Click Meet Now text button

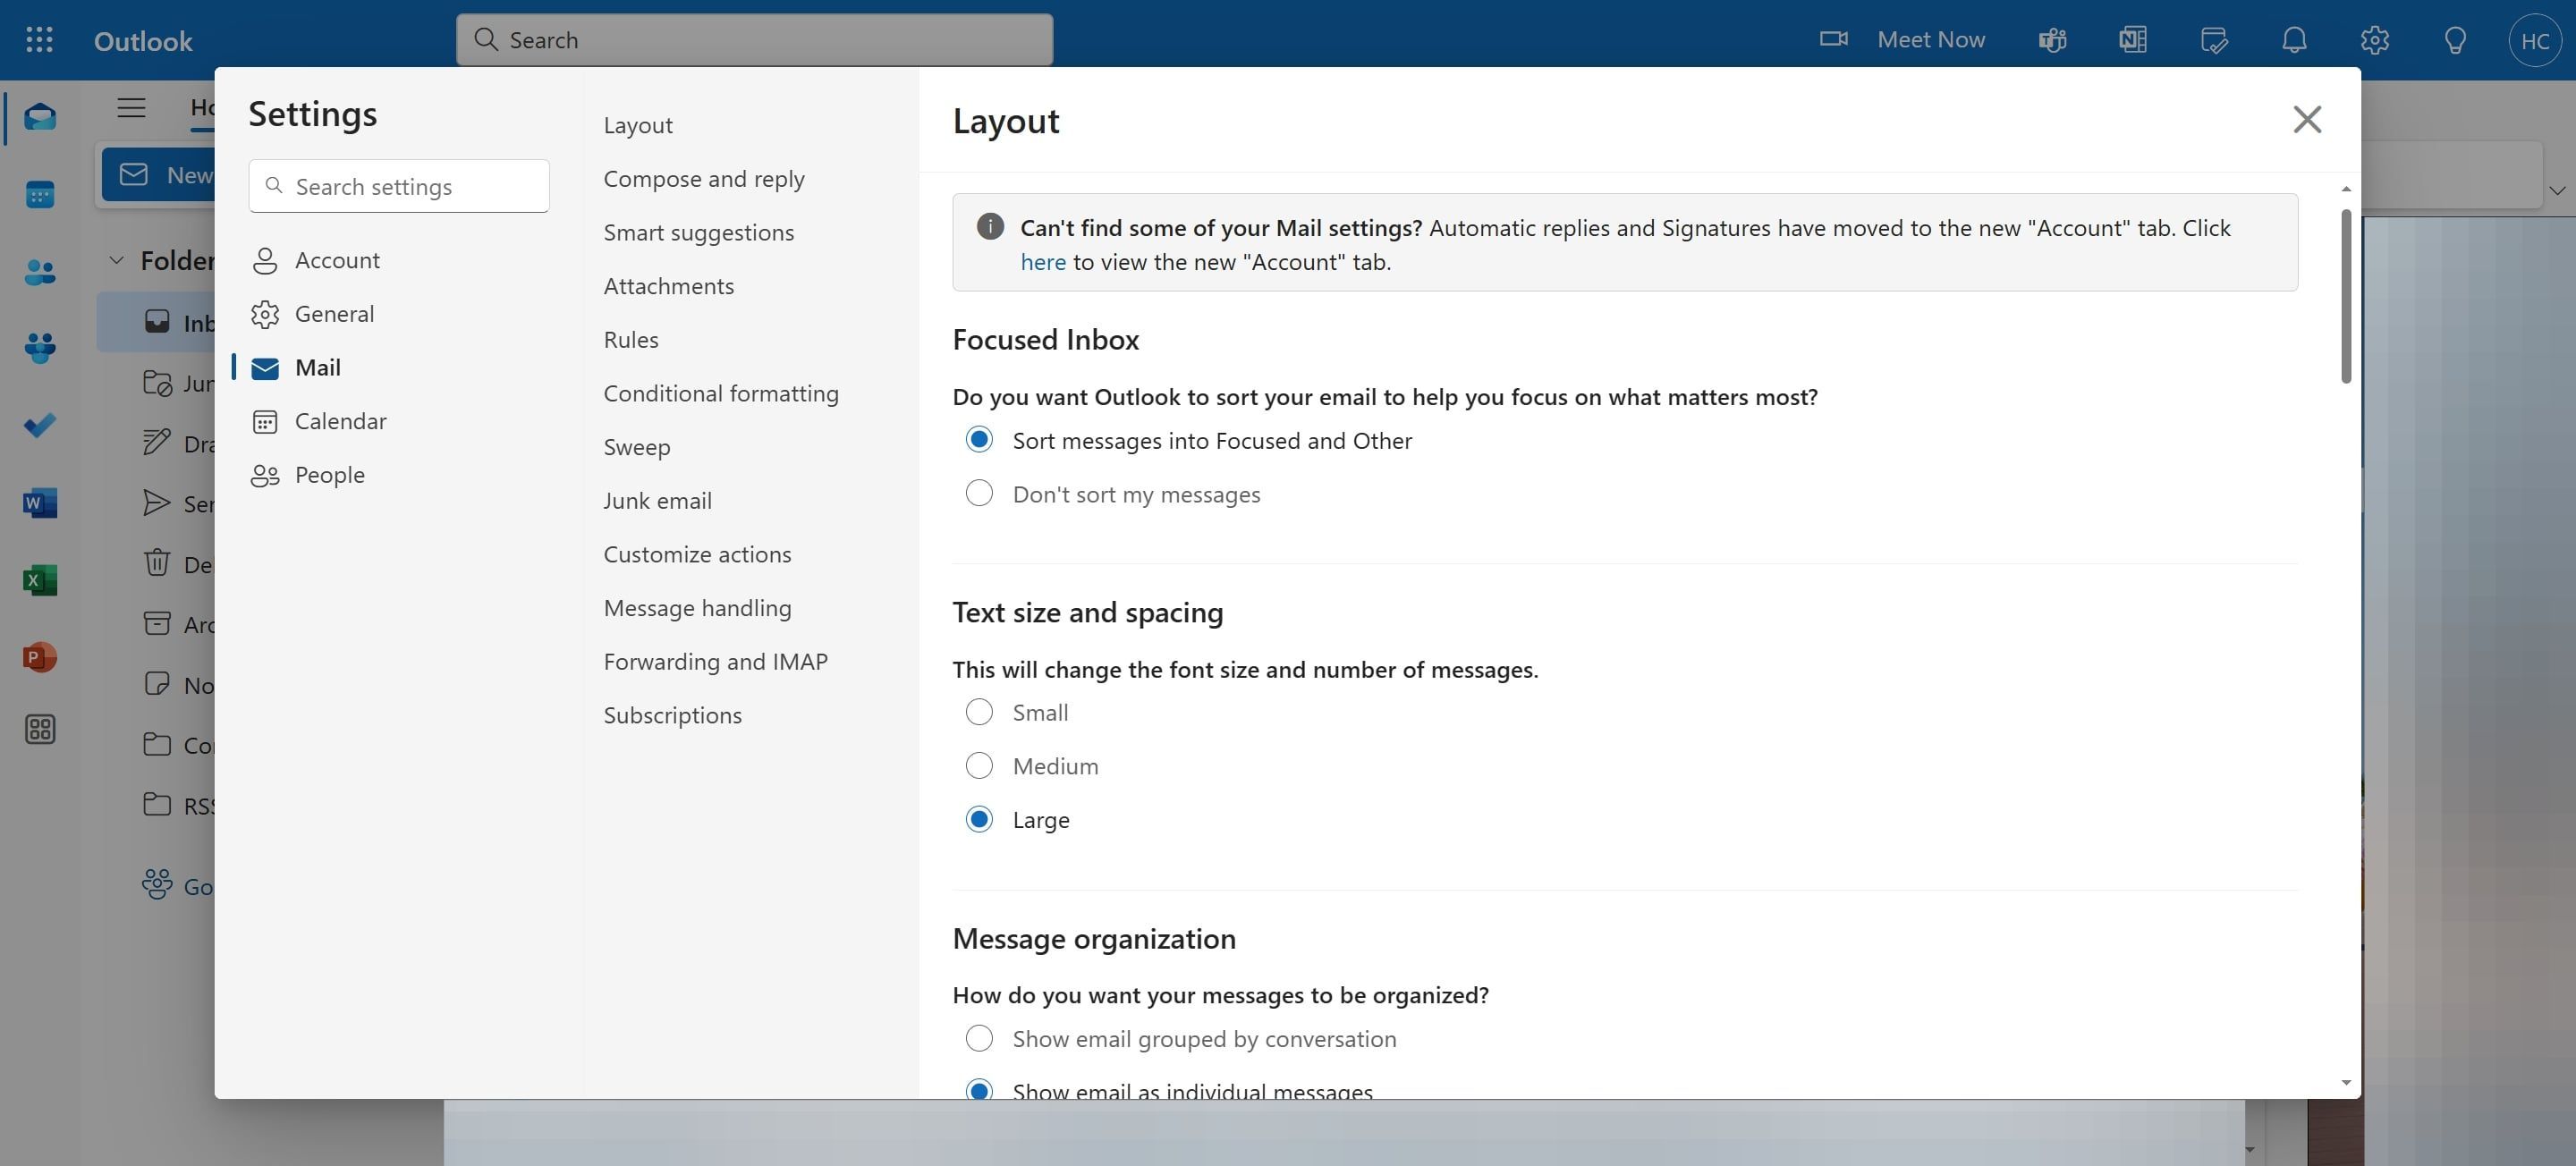[1931, 39]
